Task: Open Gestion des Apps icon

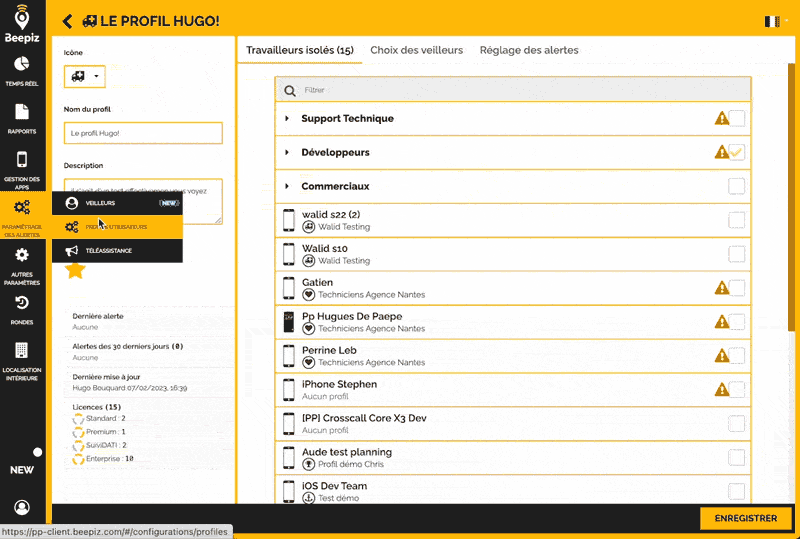Action: (x=22, y=160)
